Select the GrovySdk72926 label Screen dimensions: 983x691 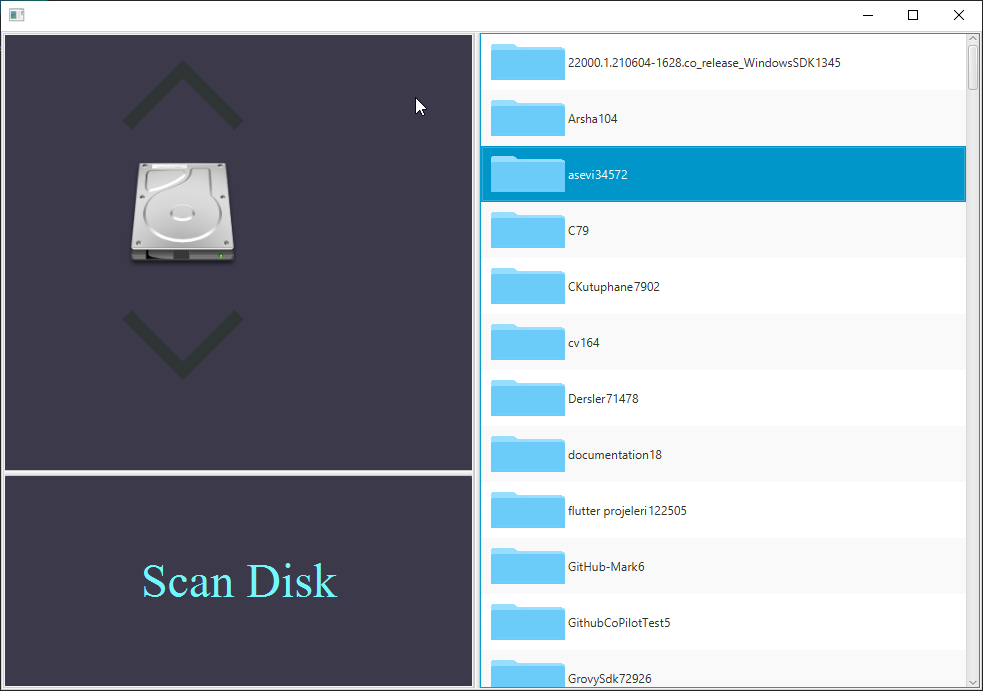click(x=609, y=679)
